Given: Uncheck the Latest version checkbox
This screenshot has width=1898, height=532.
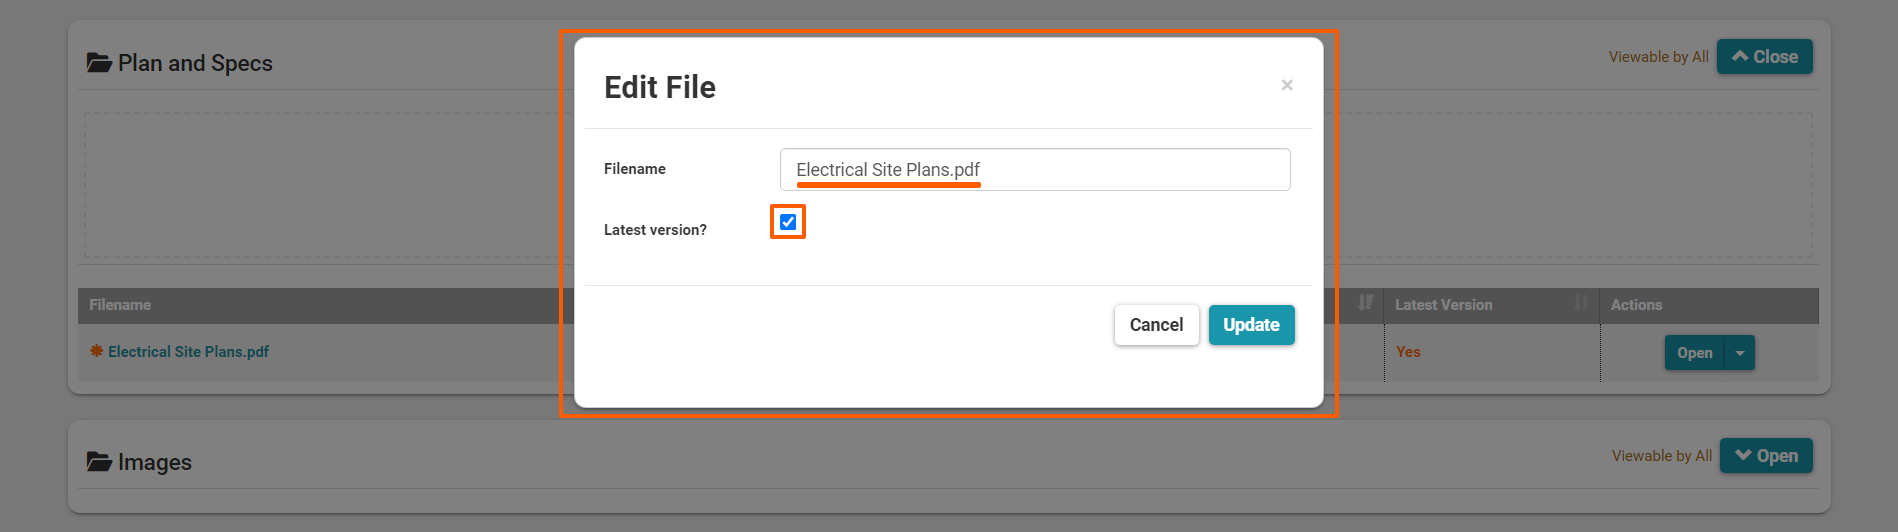Looking at the screenshot, I should (788, 222).
